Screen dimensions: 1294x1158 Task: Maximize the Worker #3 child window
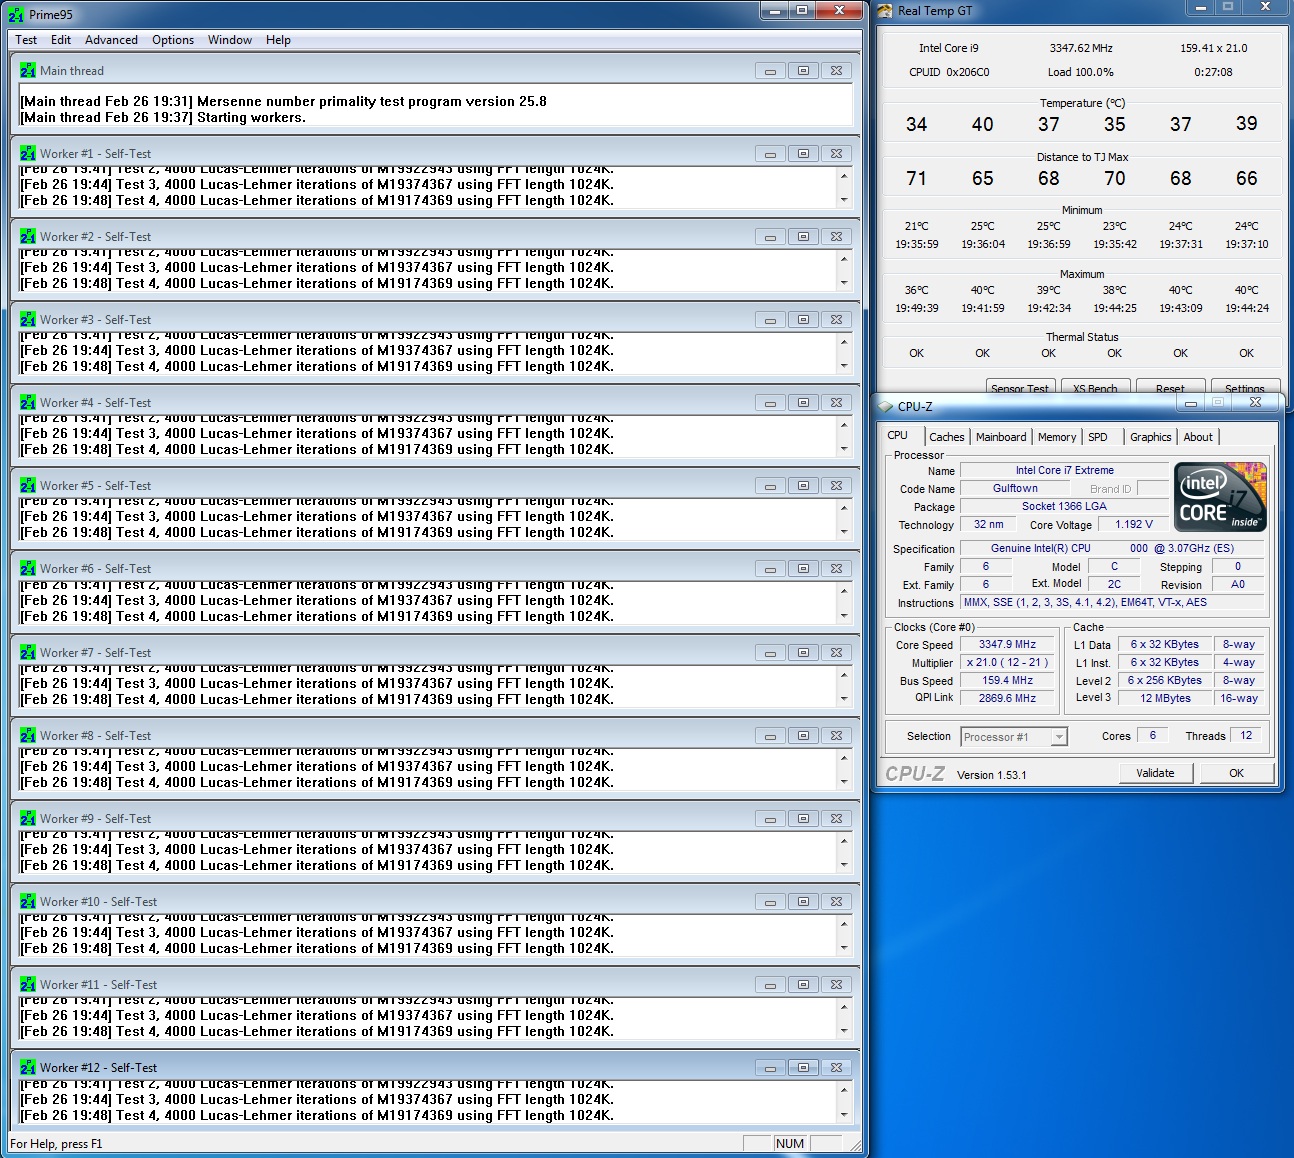point(803,320)
